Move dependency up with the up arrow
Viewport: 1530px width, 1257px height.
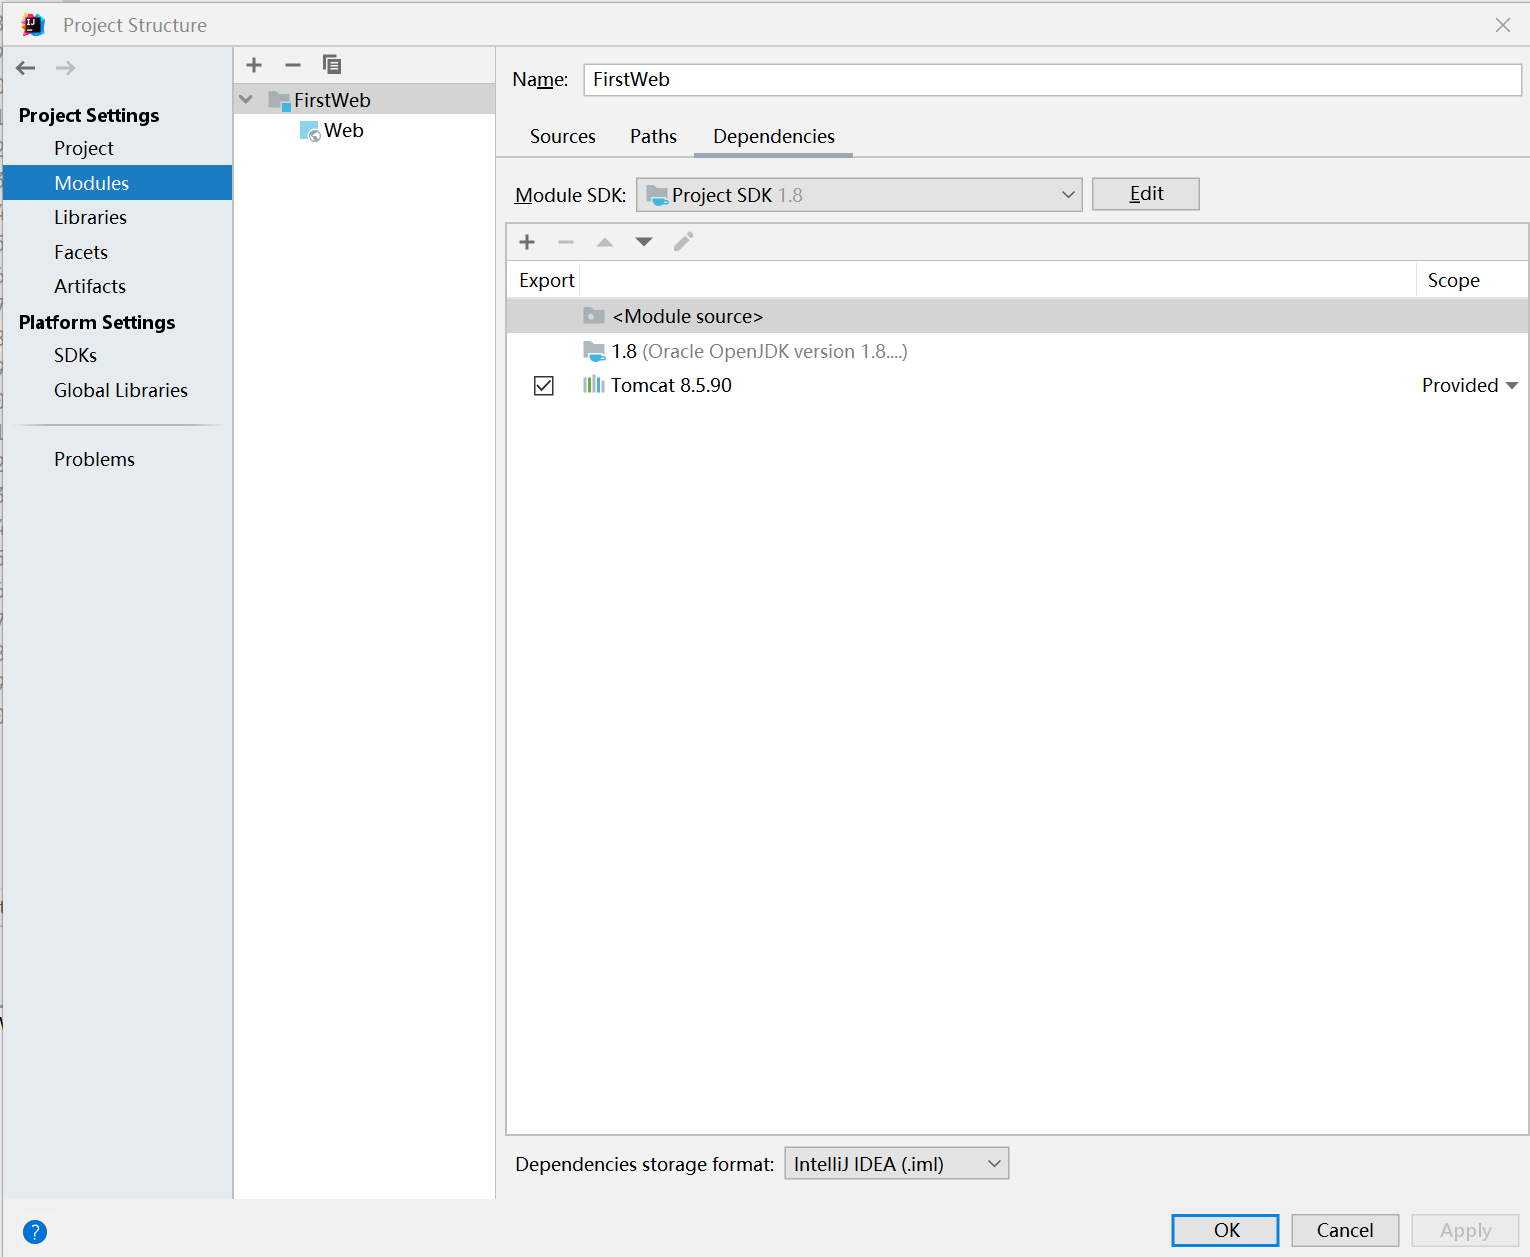605,242
